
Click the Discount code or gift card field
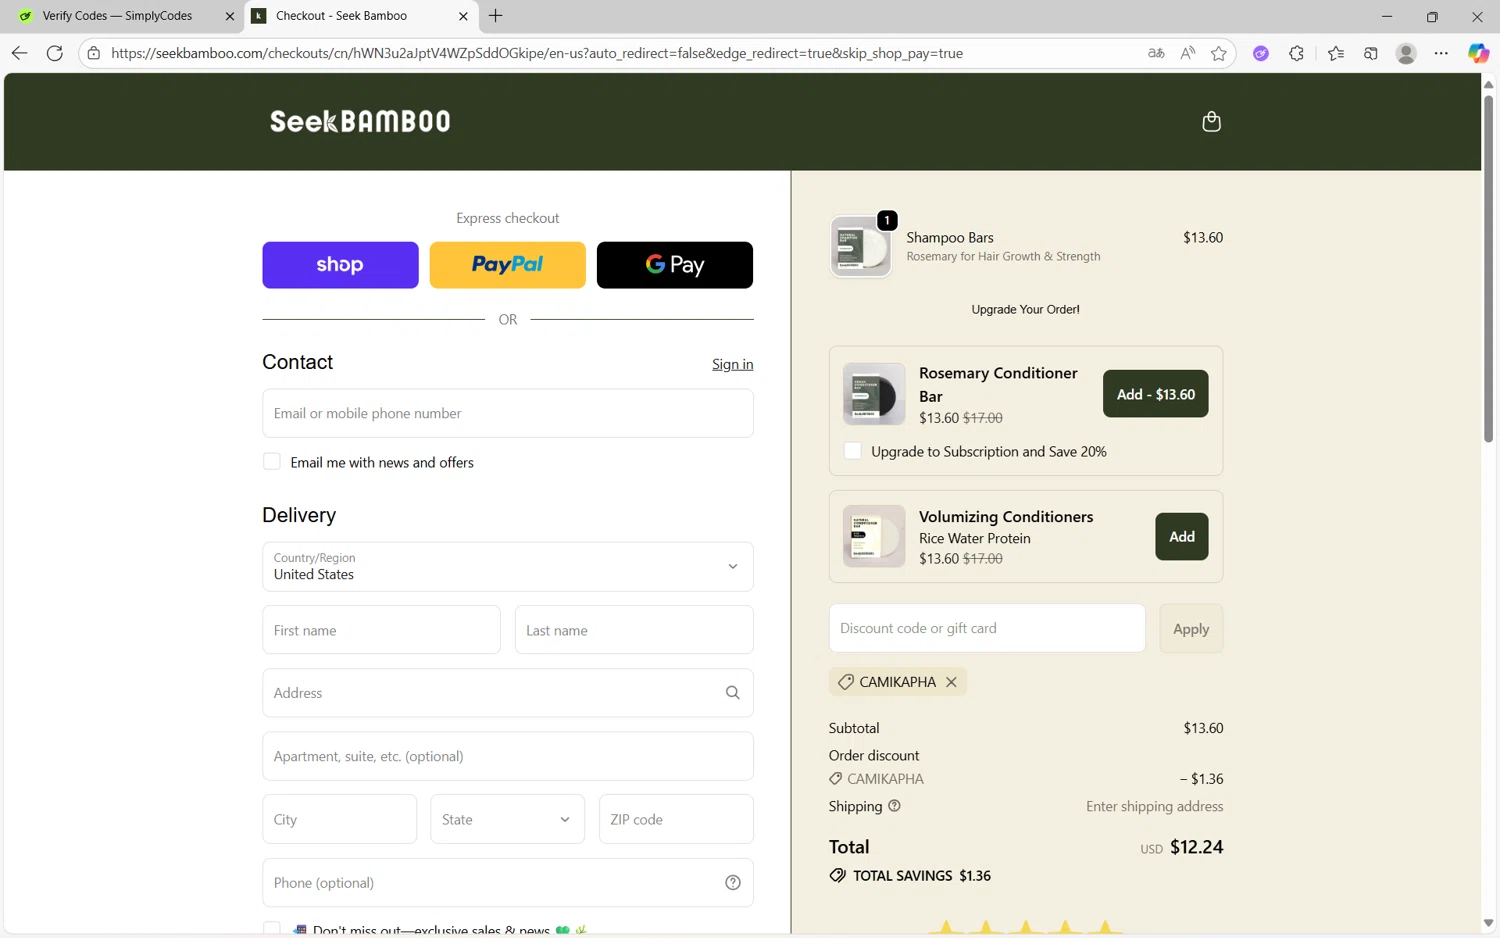(x=987, y=628)
